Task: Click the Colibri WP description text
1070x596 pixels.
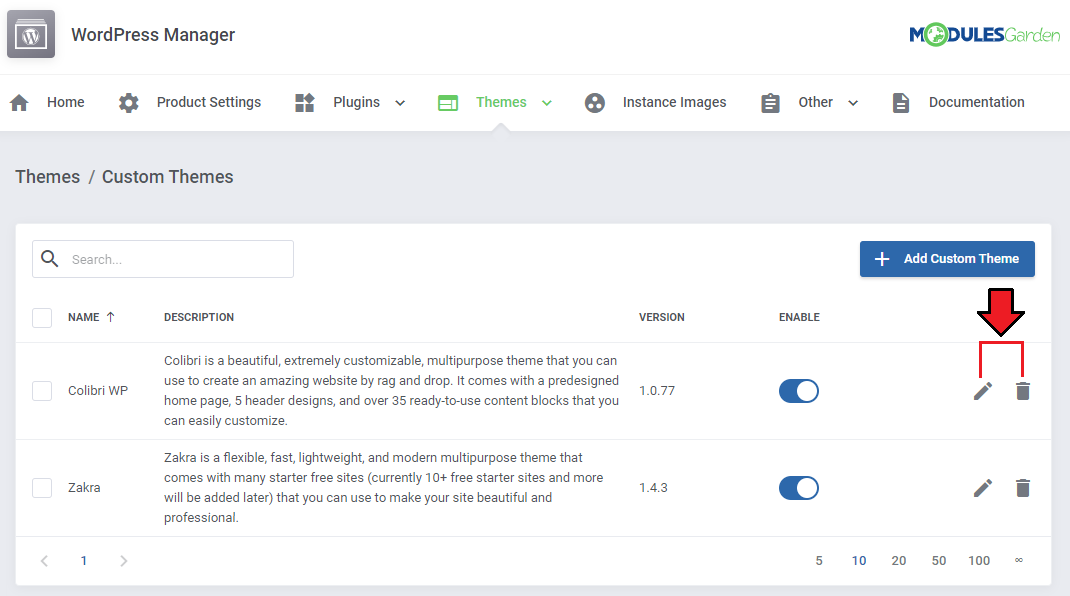Action: pyautogui.click(x=391, y=391)
